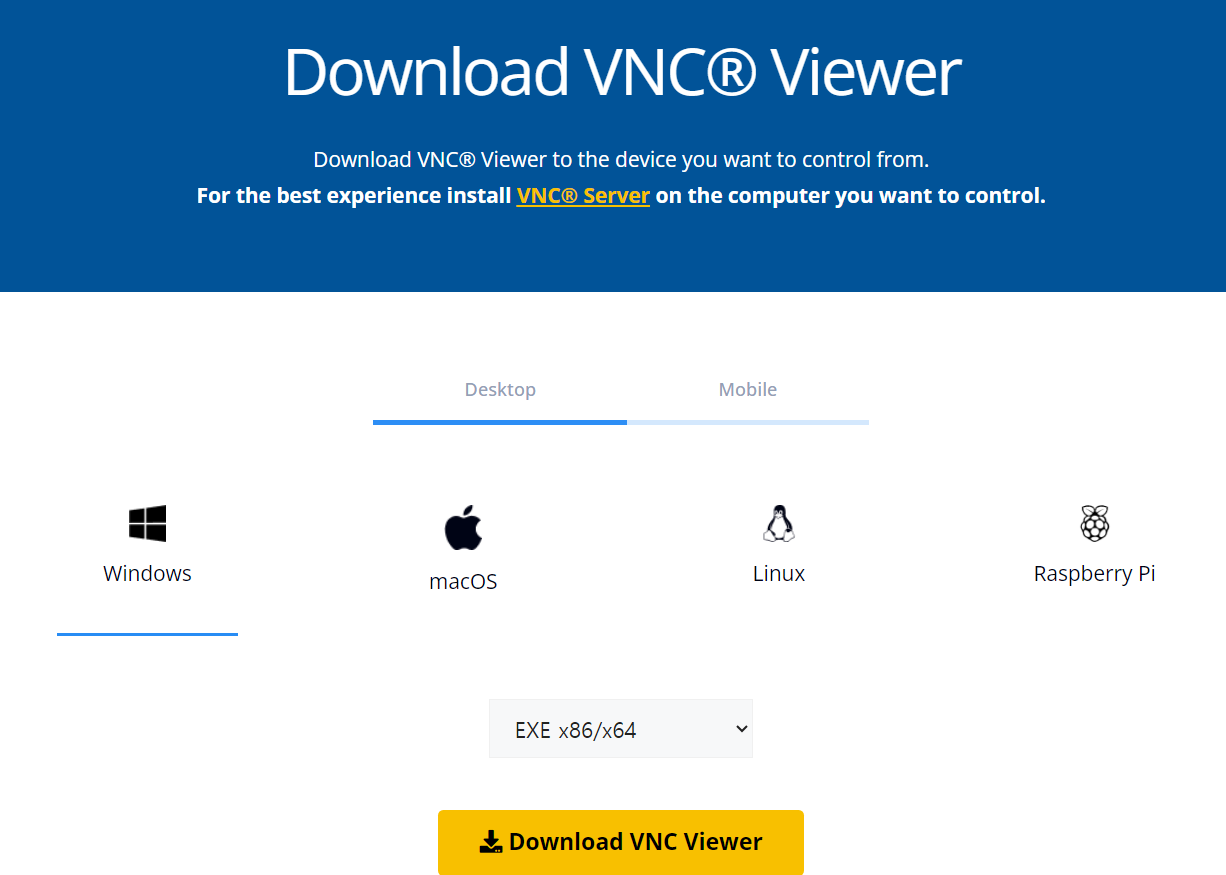
Task: Click the light blue bar under Mobile
Action: 748,422
